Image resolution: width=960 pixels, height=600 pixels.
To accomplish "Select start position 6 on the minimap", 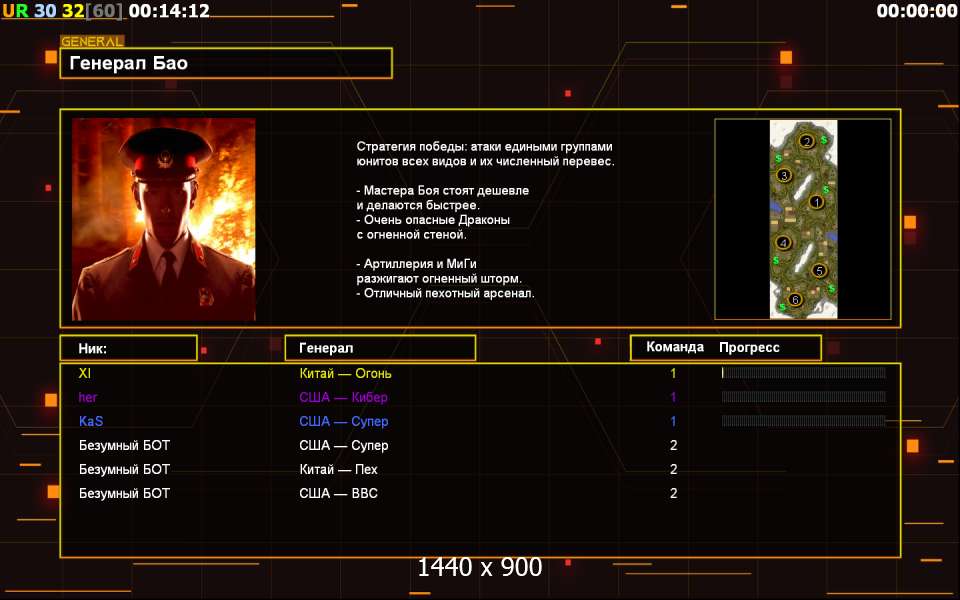I will [795, 299].
